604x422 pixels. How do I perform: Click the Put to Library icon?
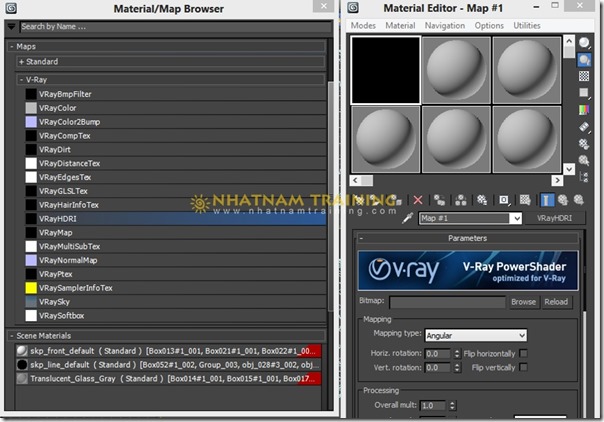point(482,200)
